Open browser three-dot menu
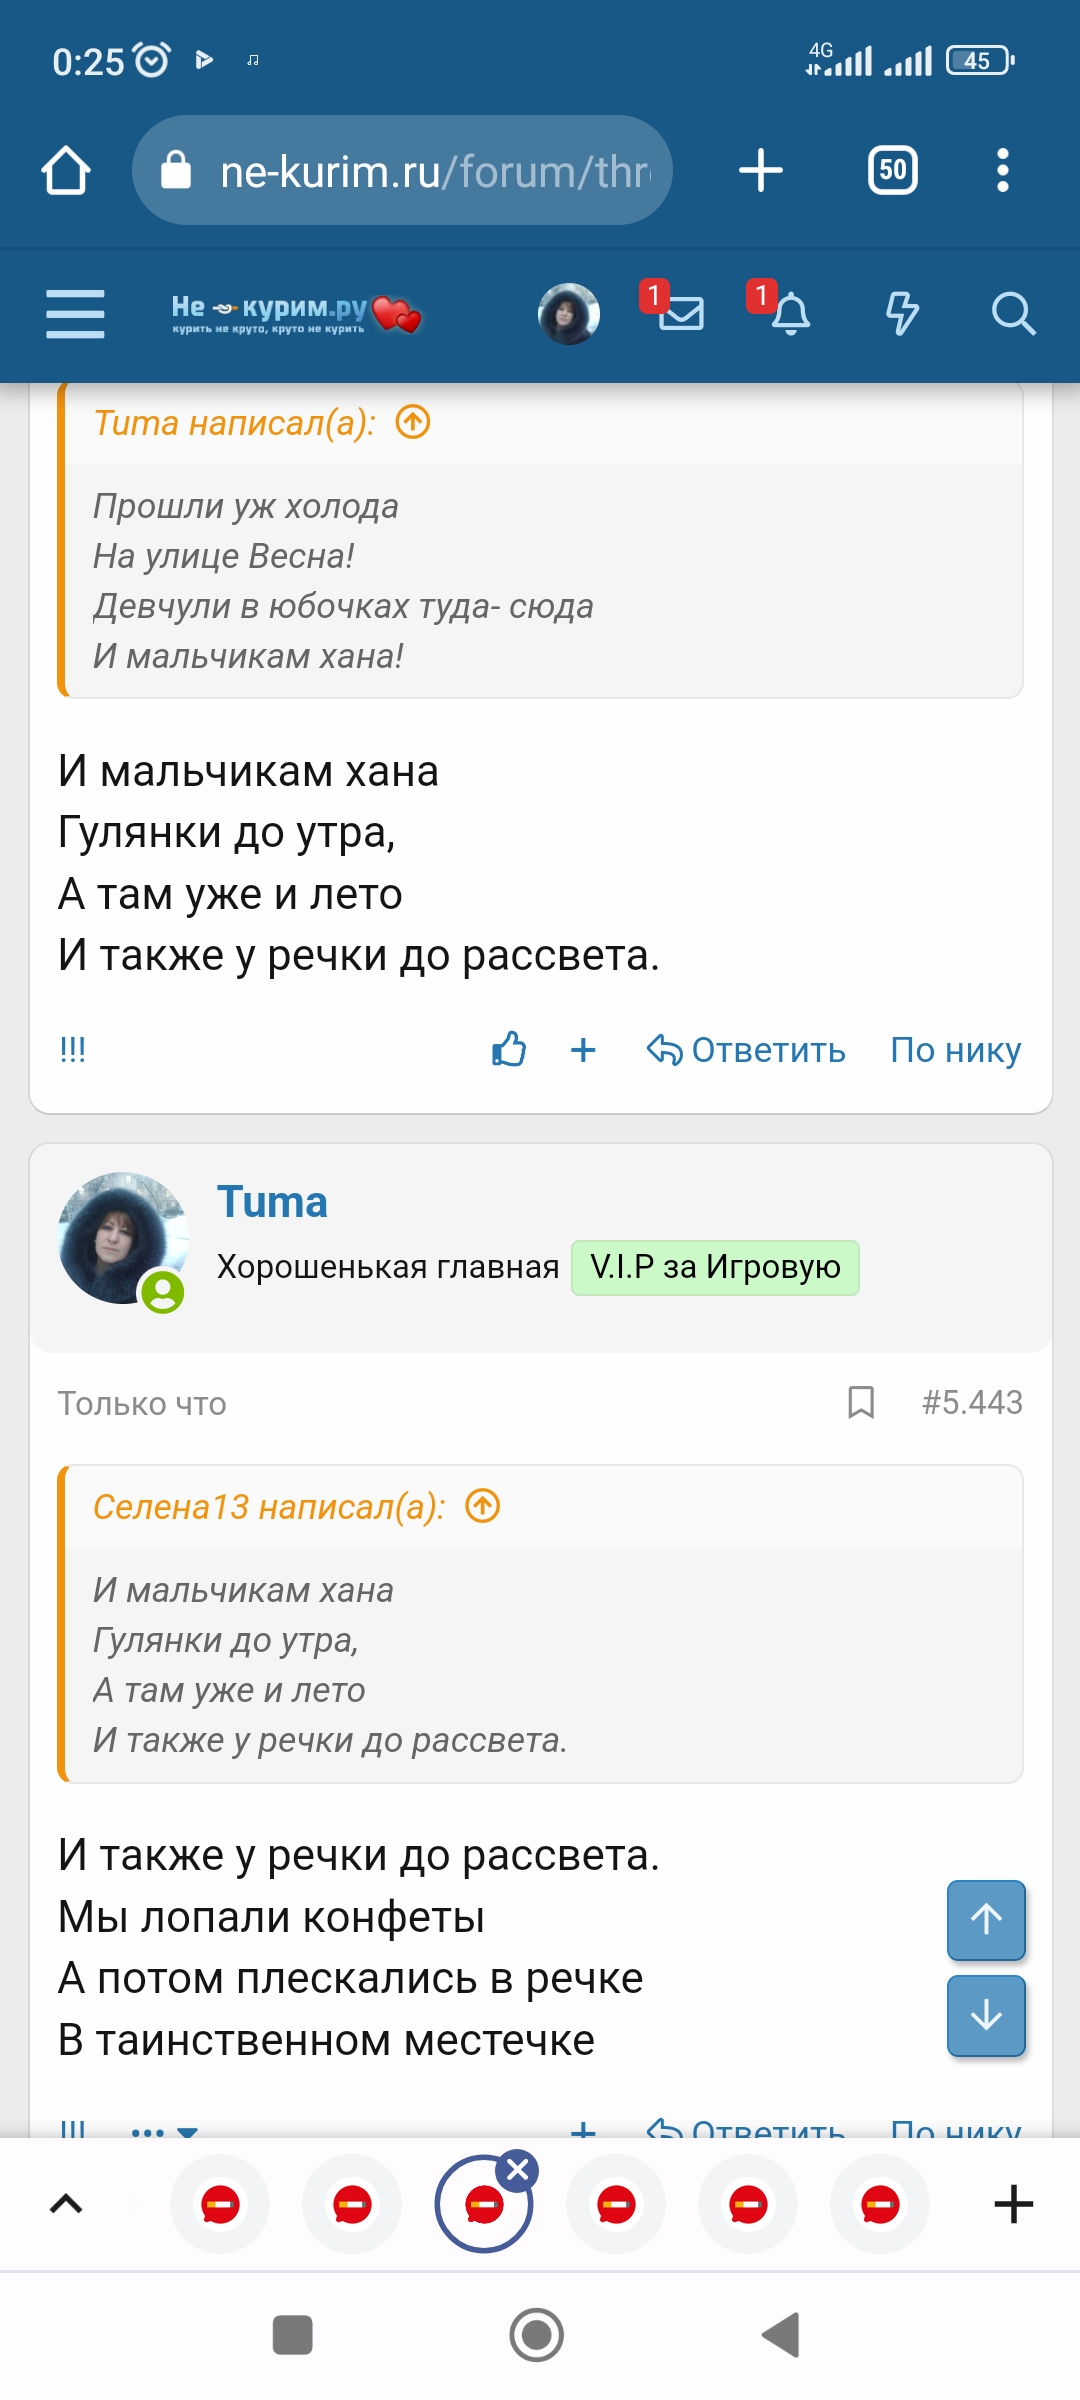1080x2400 pixels. tap(1002, 170)
